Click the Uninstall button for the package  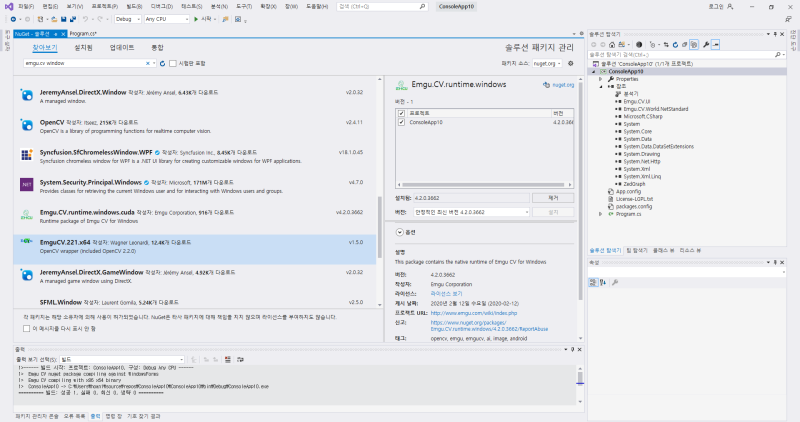click(553, 198)
